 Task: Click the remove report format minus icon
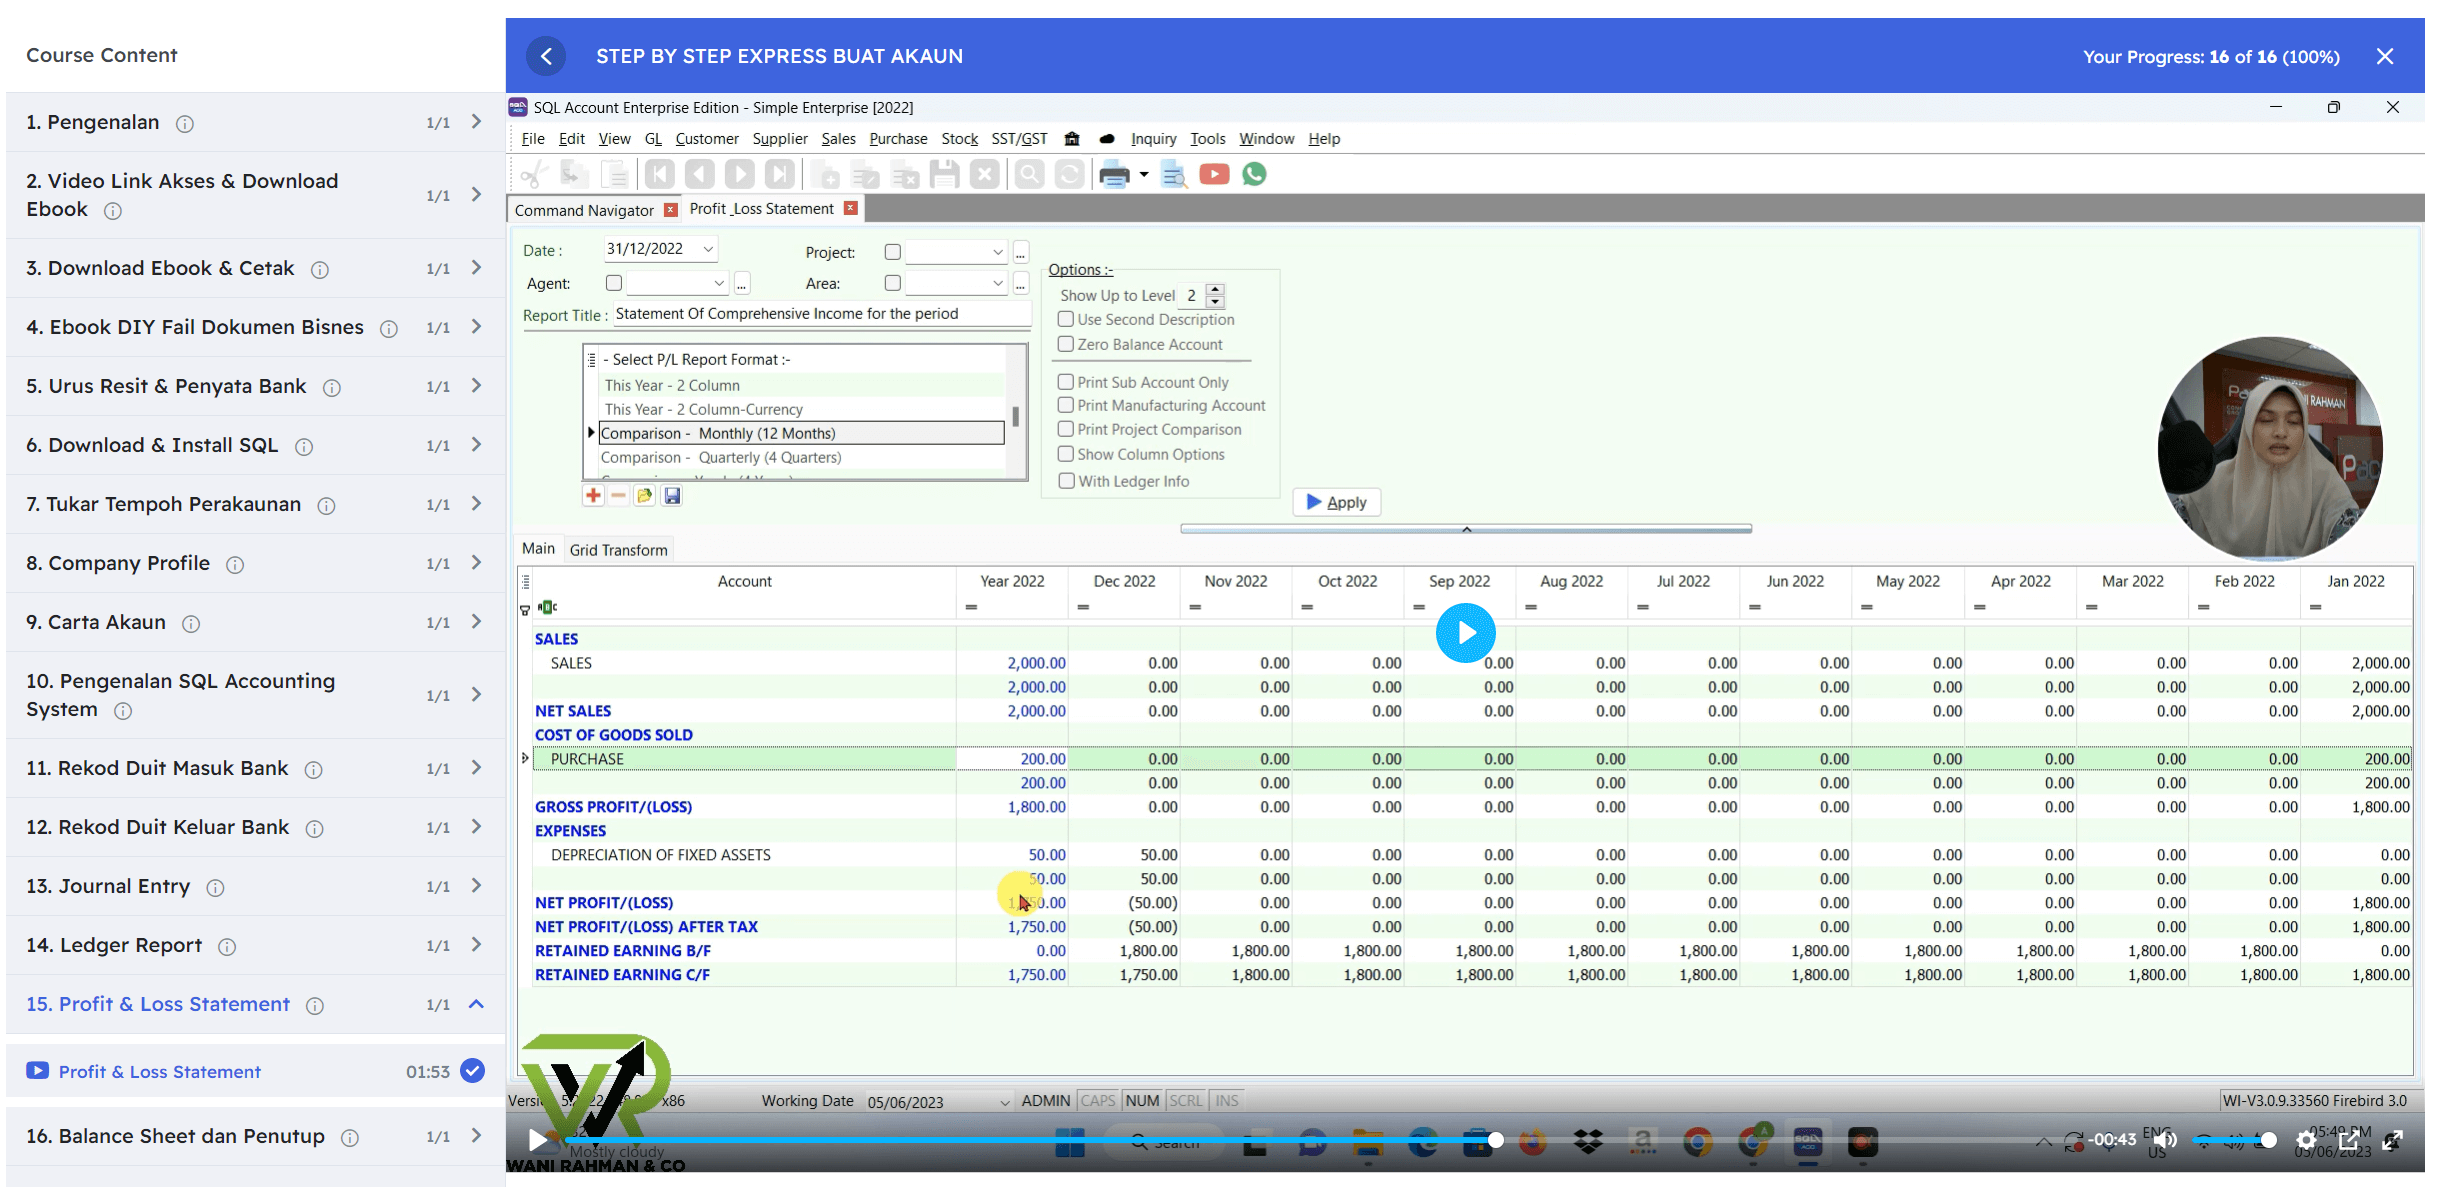click(618, 496)
